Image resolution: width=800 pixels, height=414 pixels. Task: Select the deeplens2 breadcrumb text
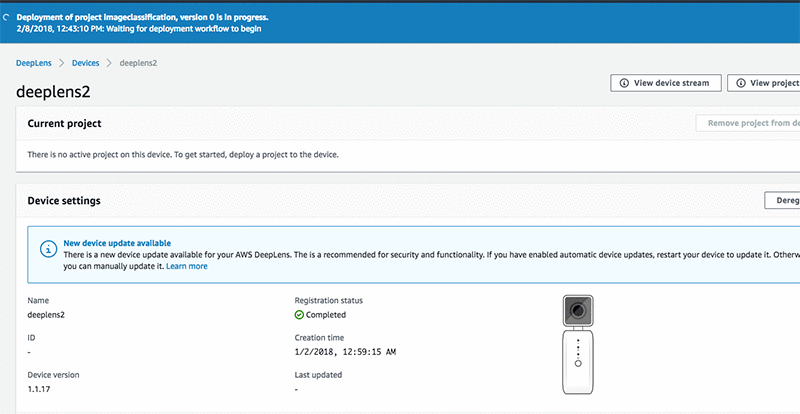pyautogui.click(x=138, y=63)
